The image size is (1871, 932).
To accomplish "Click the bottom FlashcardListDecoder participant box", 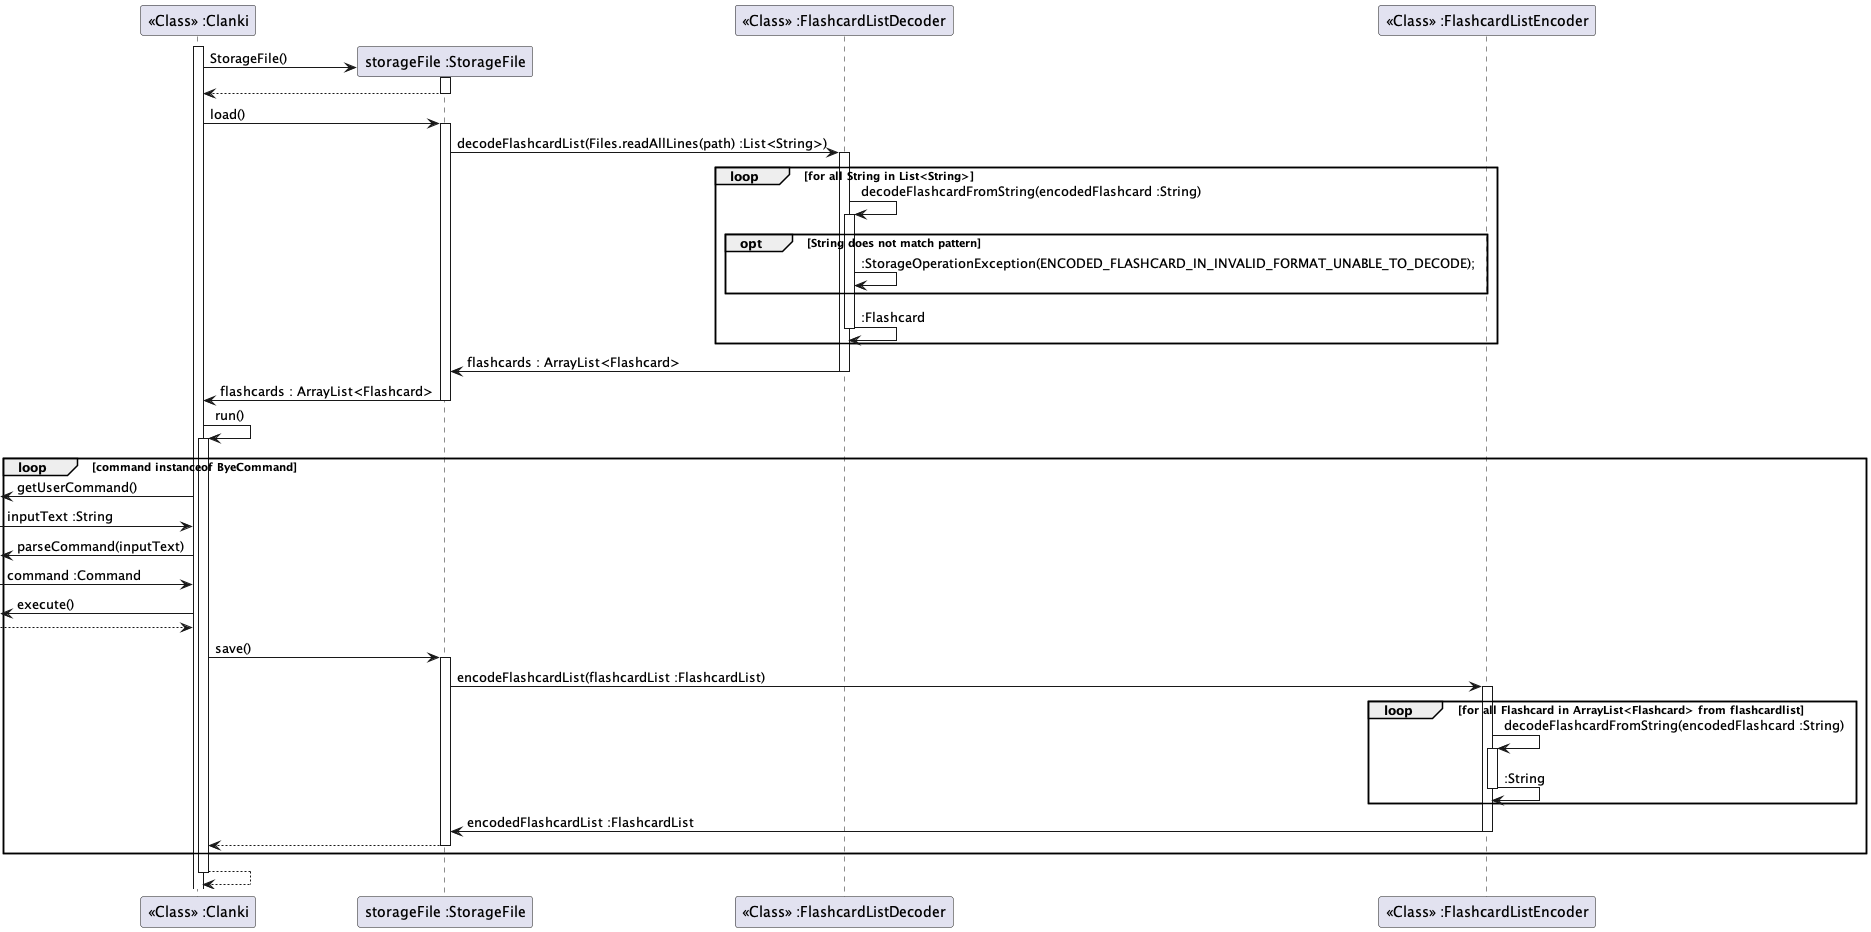I will 844,911.
